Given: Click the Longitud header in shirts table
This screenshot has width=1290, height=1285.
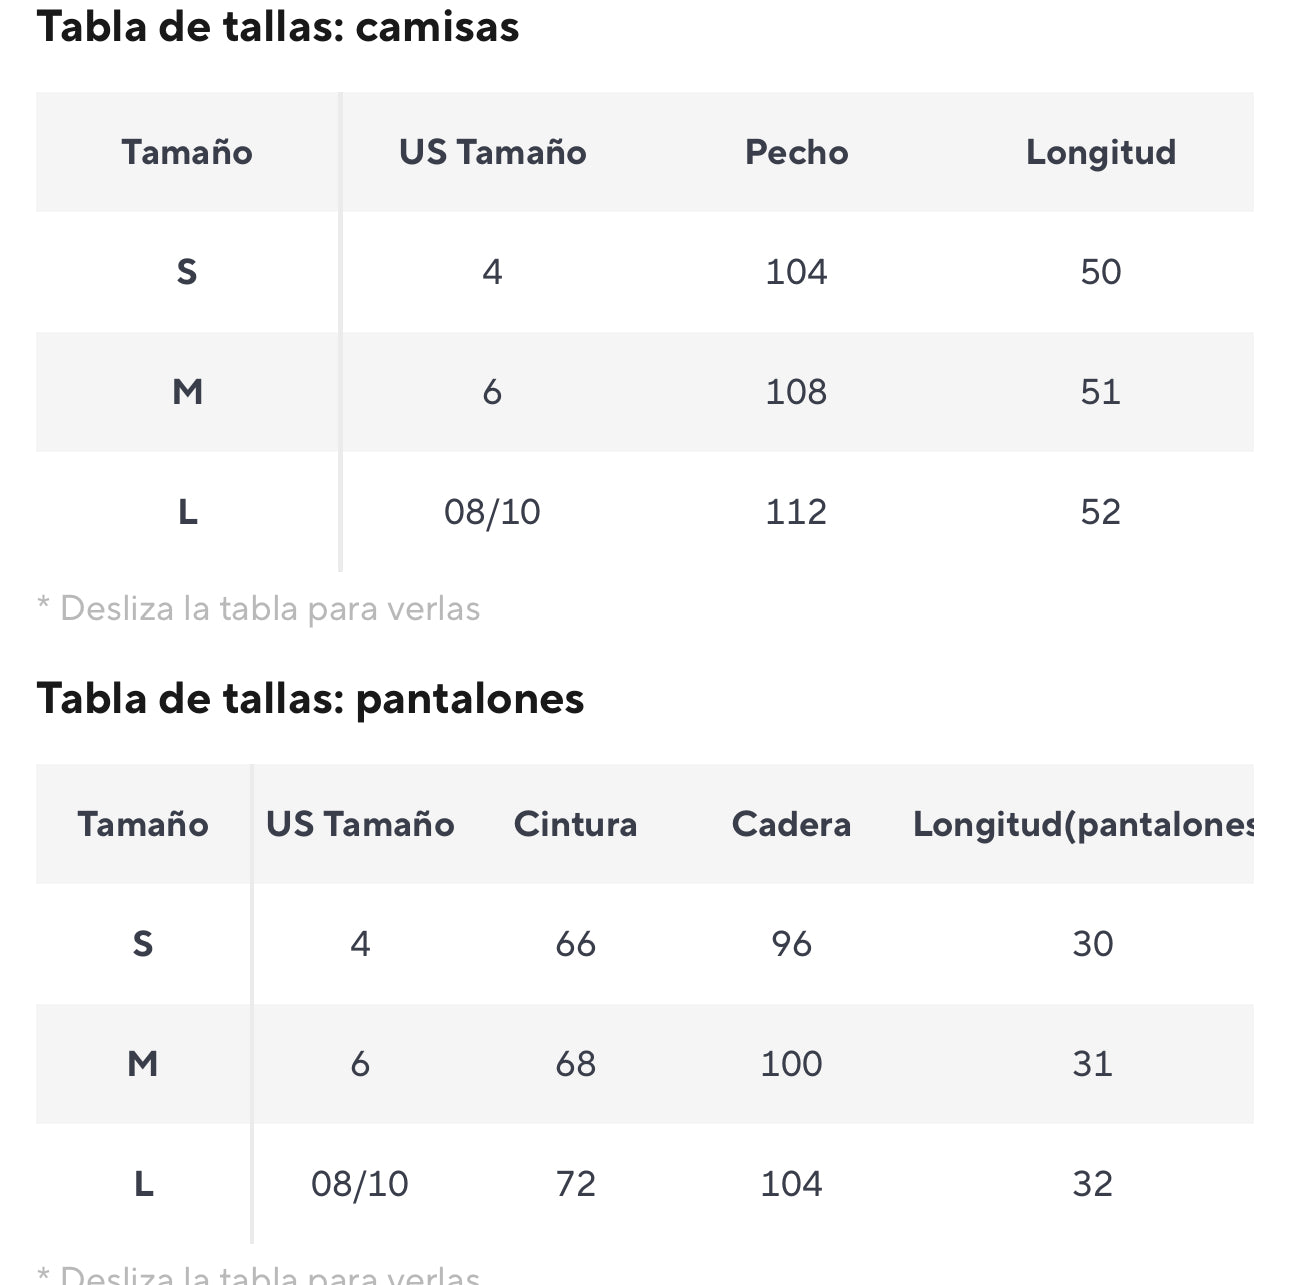Looking at the screenshot, I should coord(1100,152).
